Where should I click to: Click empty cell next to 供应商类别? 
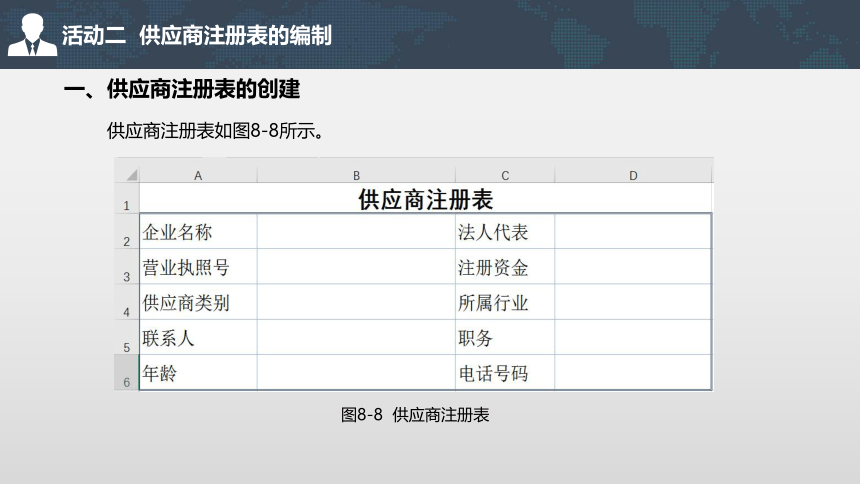point(356,302)
